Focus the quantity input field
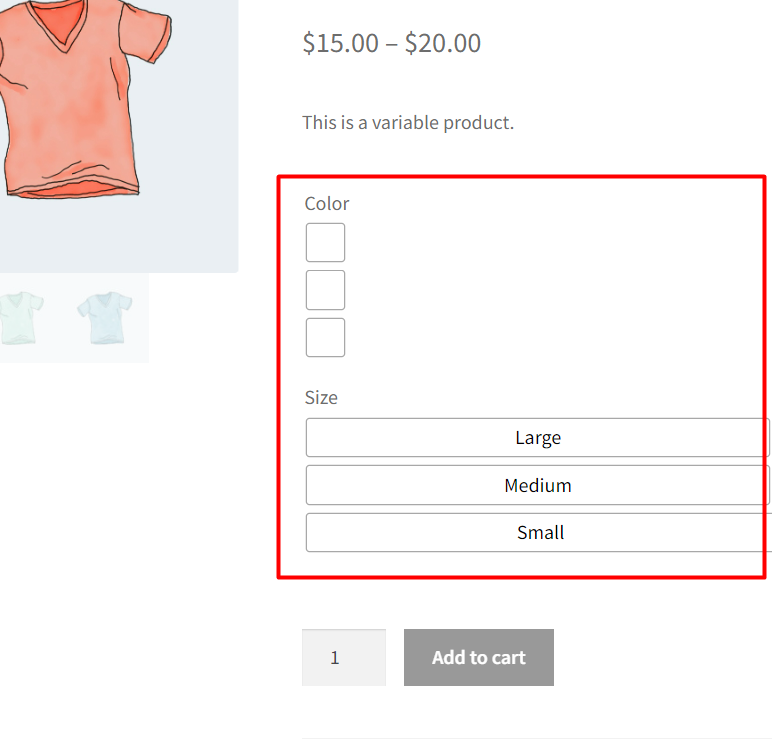The height and width of the screenshot is (752, 772). tap(343, 658)
